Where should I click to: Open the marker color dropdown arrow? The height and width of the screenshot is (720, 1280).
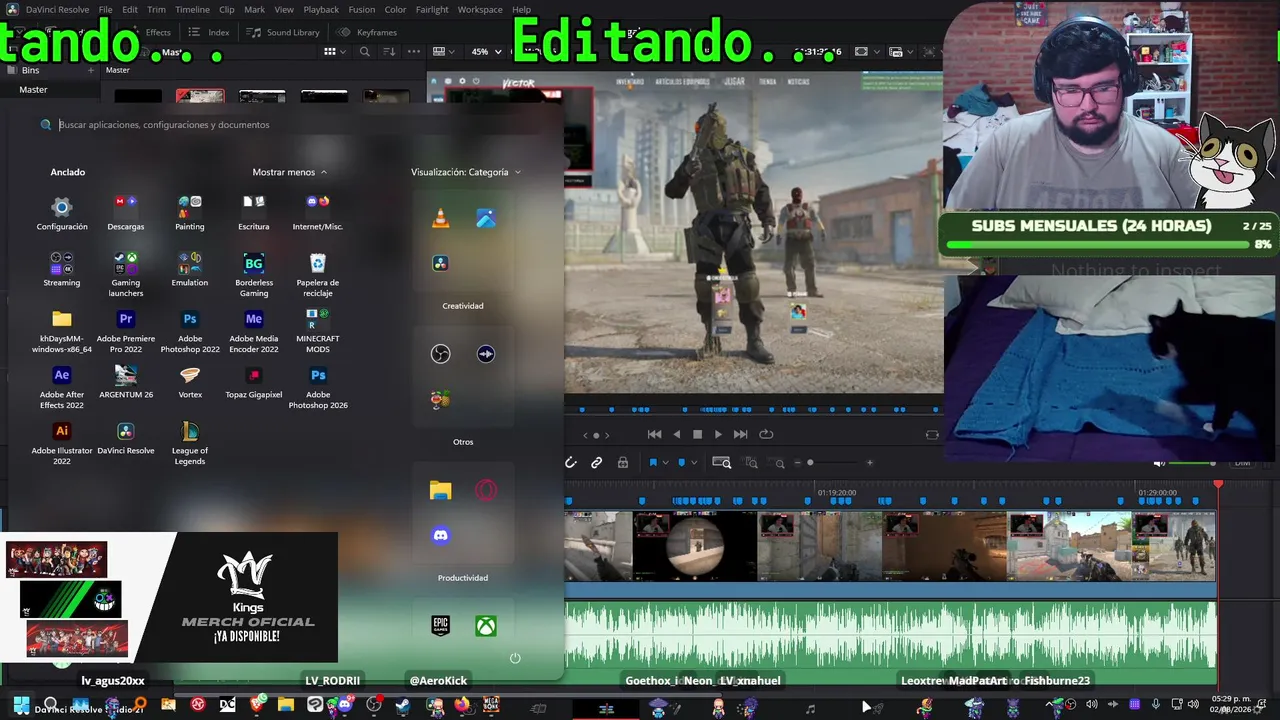click(x=694, y=463)
